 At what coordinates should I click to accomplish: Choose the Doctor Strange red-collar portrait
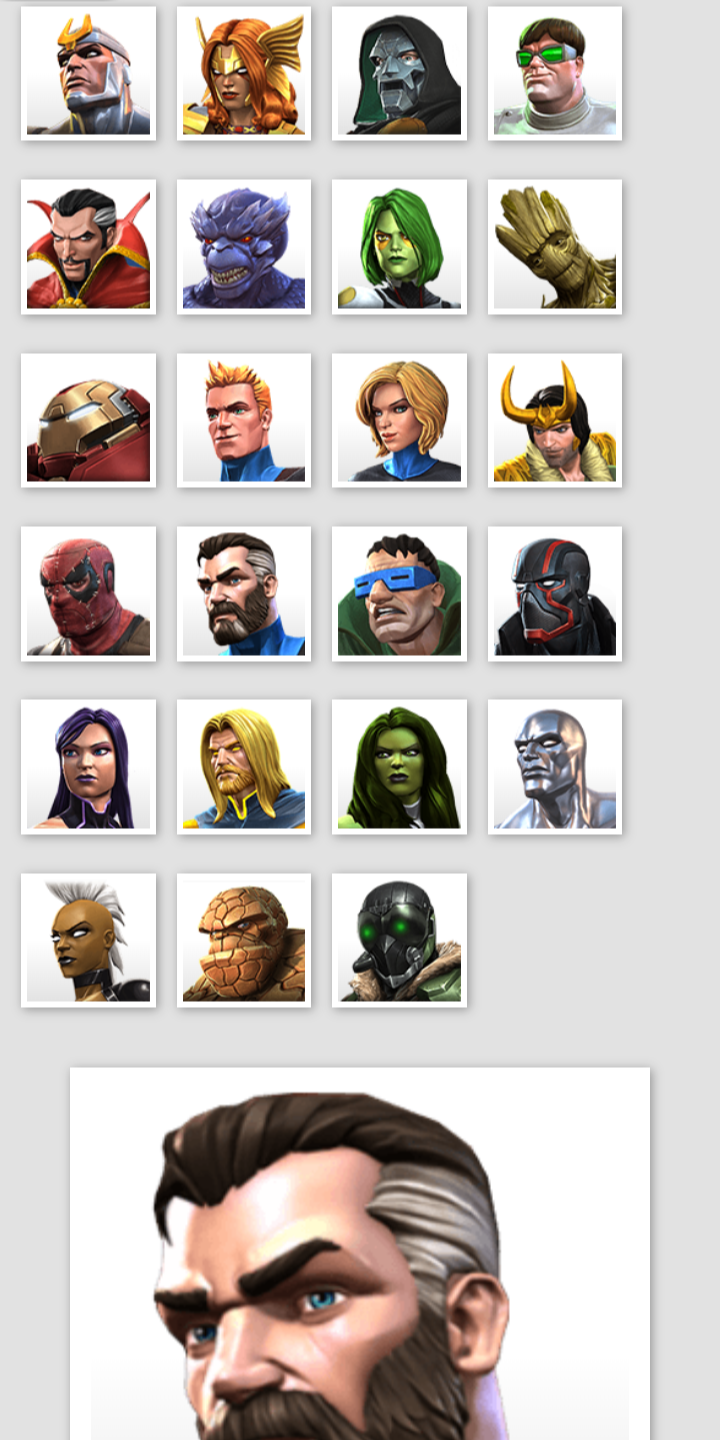pos(88,247)
